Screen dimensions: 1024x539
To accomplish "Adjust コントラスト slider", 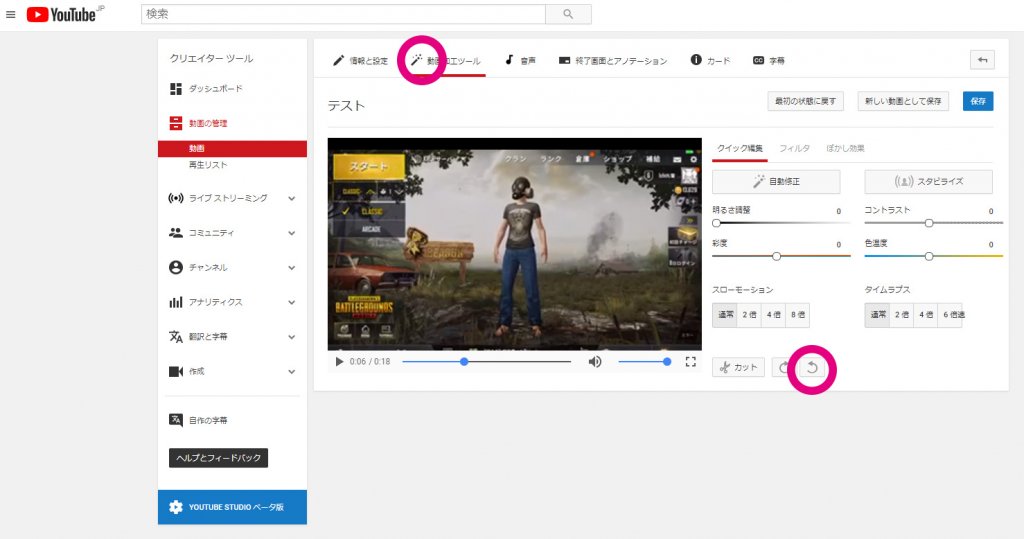I will click(933, 223).
